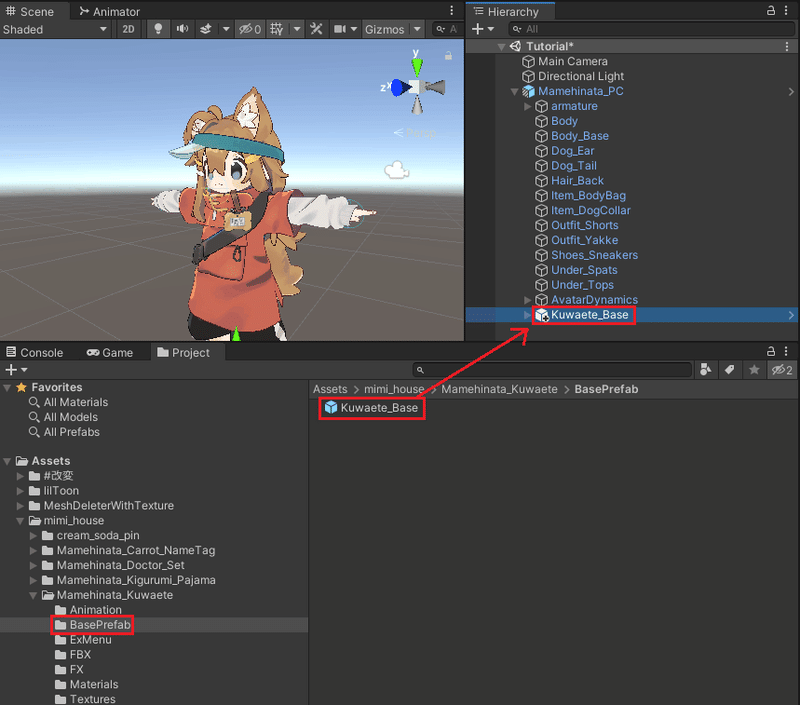Expand AvatarDynamics object
Viewport: 800px width, 705px height.
tap(528, 300)
